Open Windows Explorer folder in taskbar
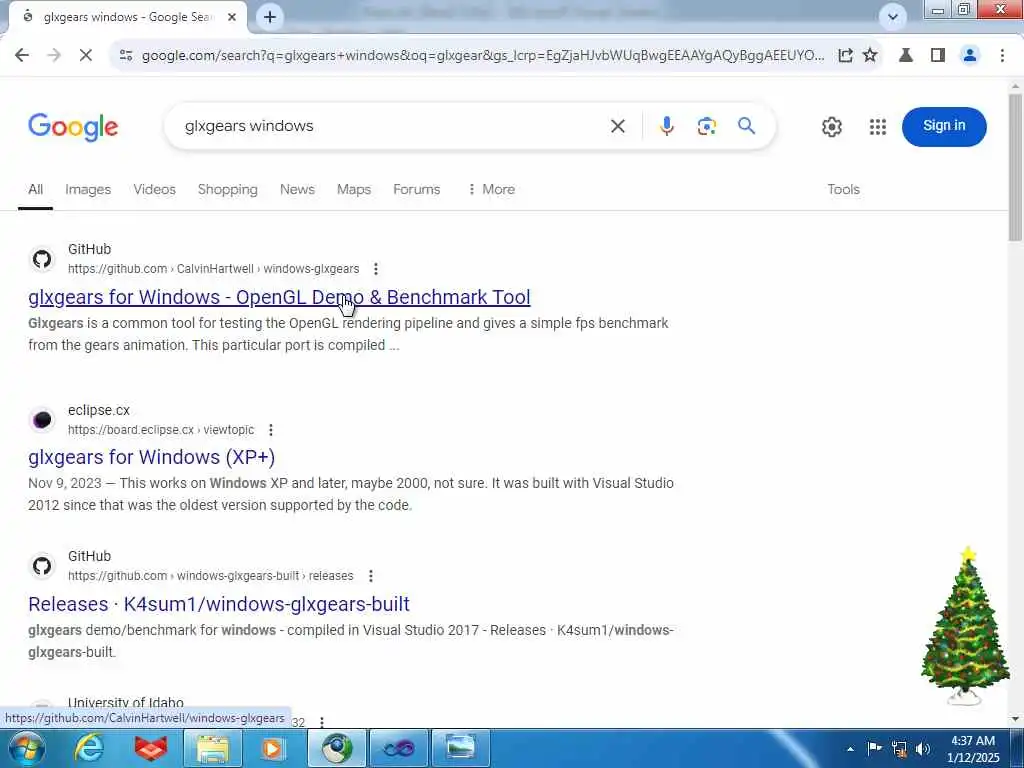Image resolution: width=1024 pixels, height=768 pixels. coord(213,748)
